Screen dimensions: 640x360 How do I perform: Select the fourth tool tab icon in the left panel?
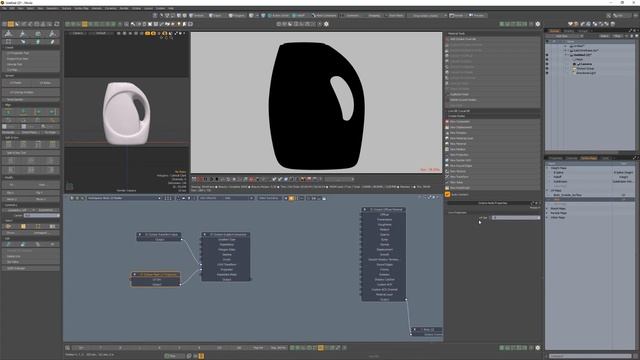coord(52,33)
